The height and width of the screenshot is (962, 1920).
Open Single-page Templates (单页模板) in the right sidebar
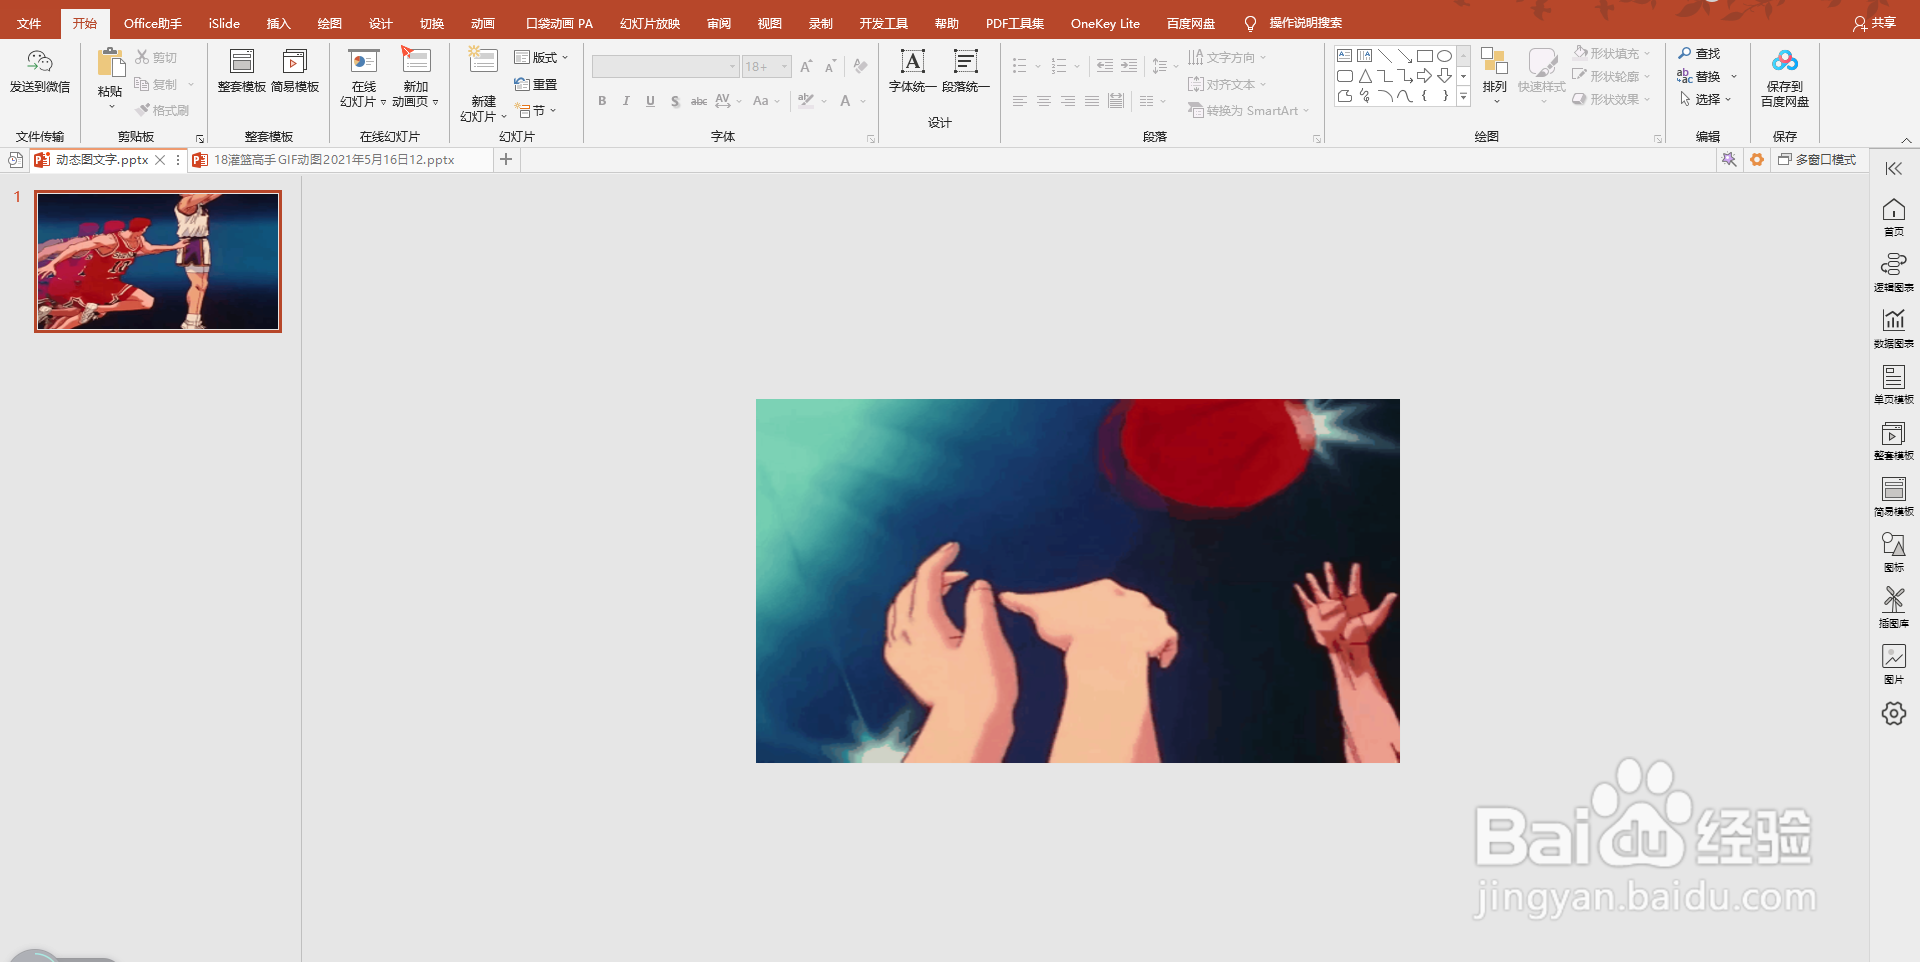(1894, 384)
